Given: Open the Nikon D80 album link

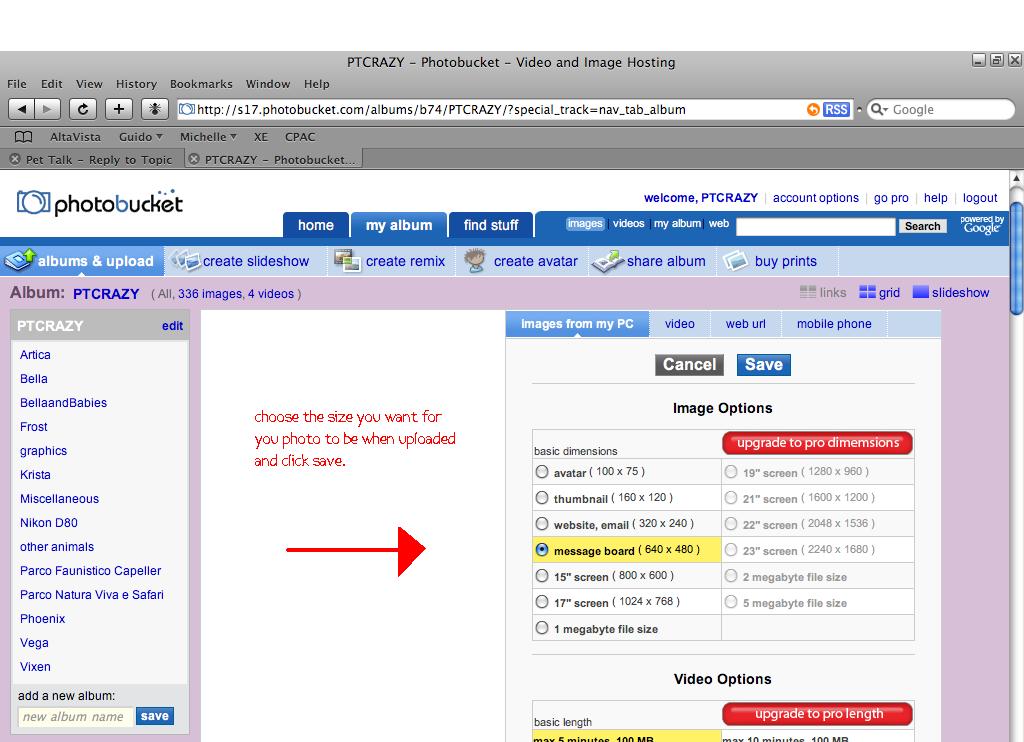Looking at the screenshot, I should tap(48, 523).
